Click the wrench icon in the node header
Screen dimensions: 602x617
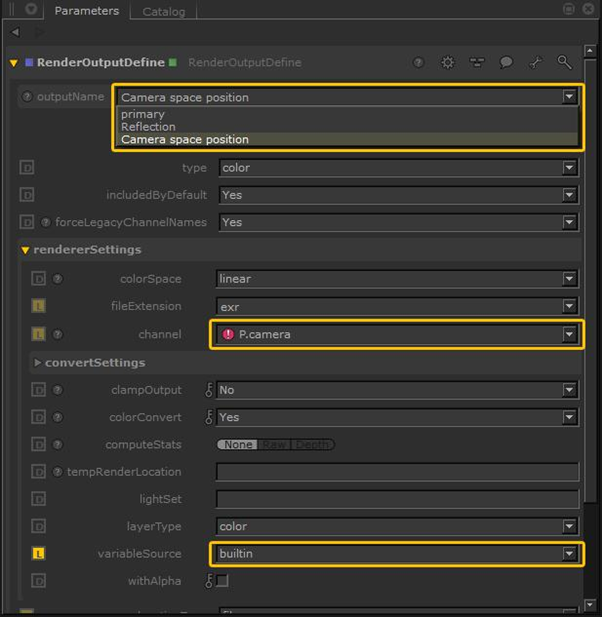(x=535, y=62)
